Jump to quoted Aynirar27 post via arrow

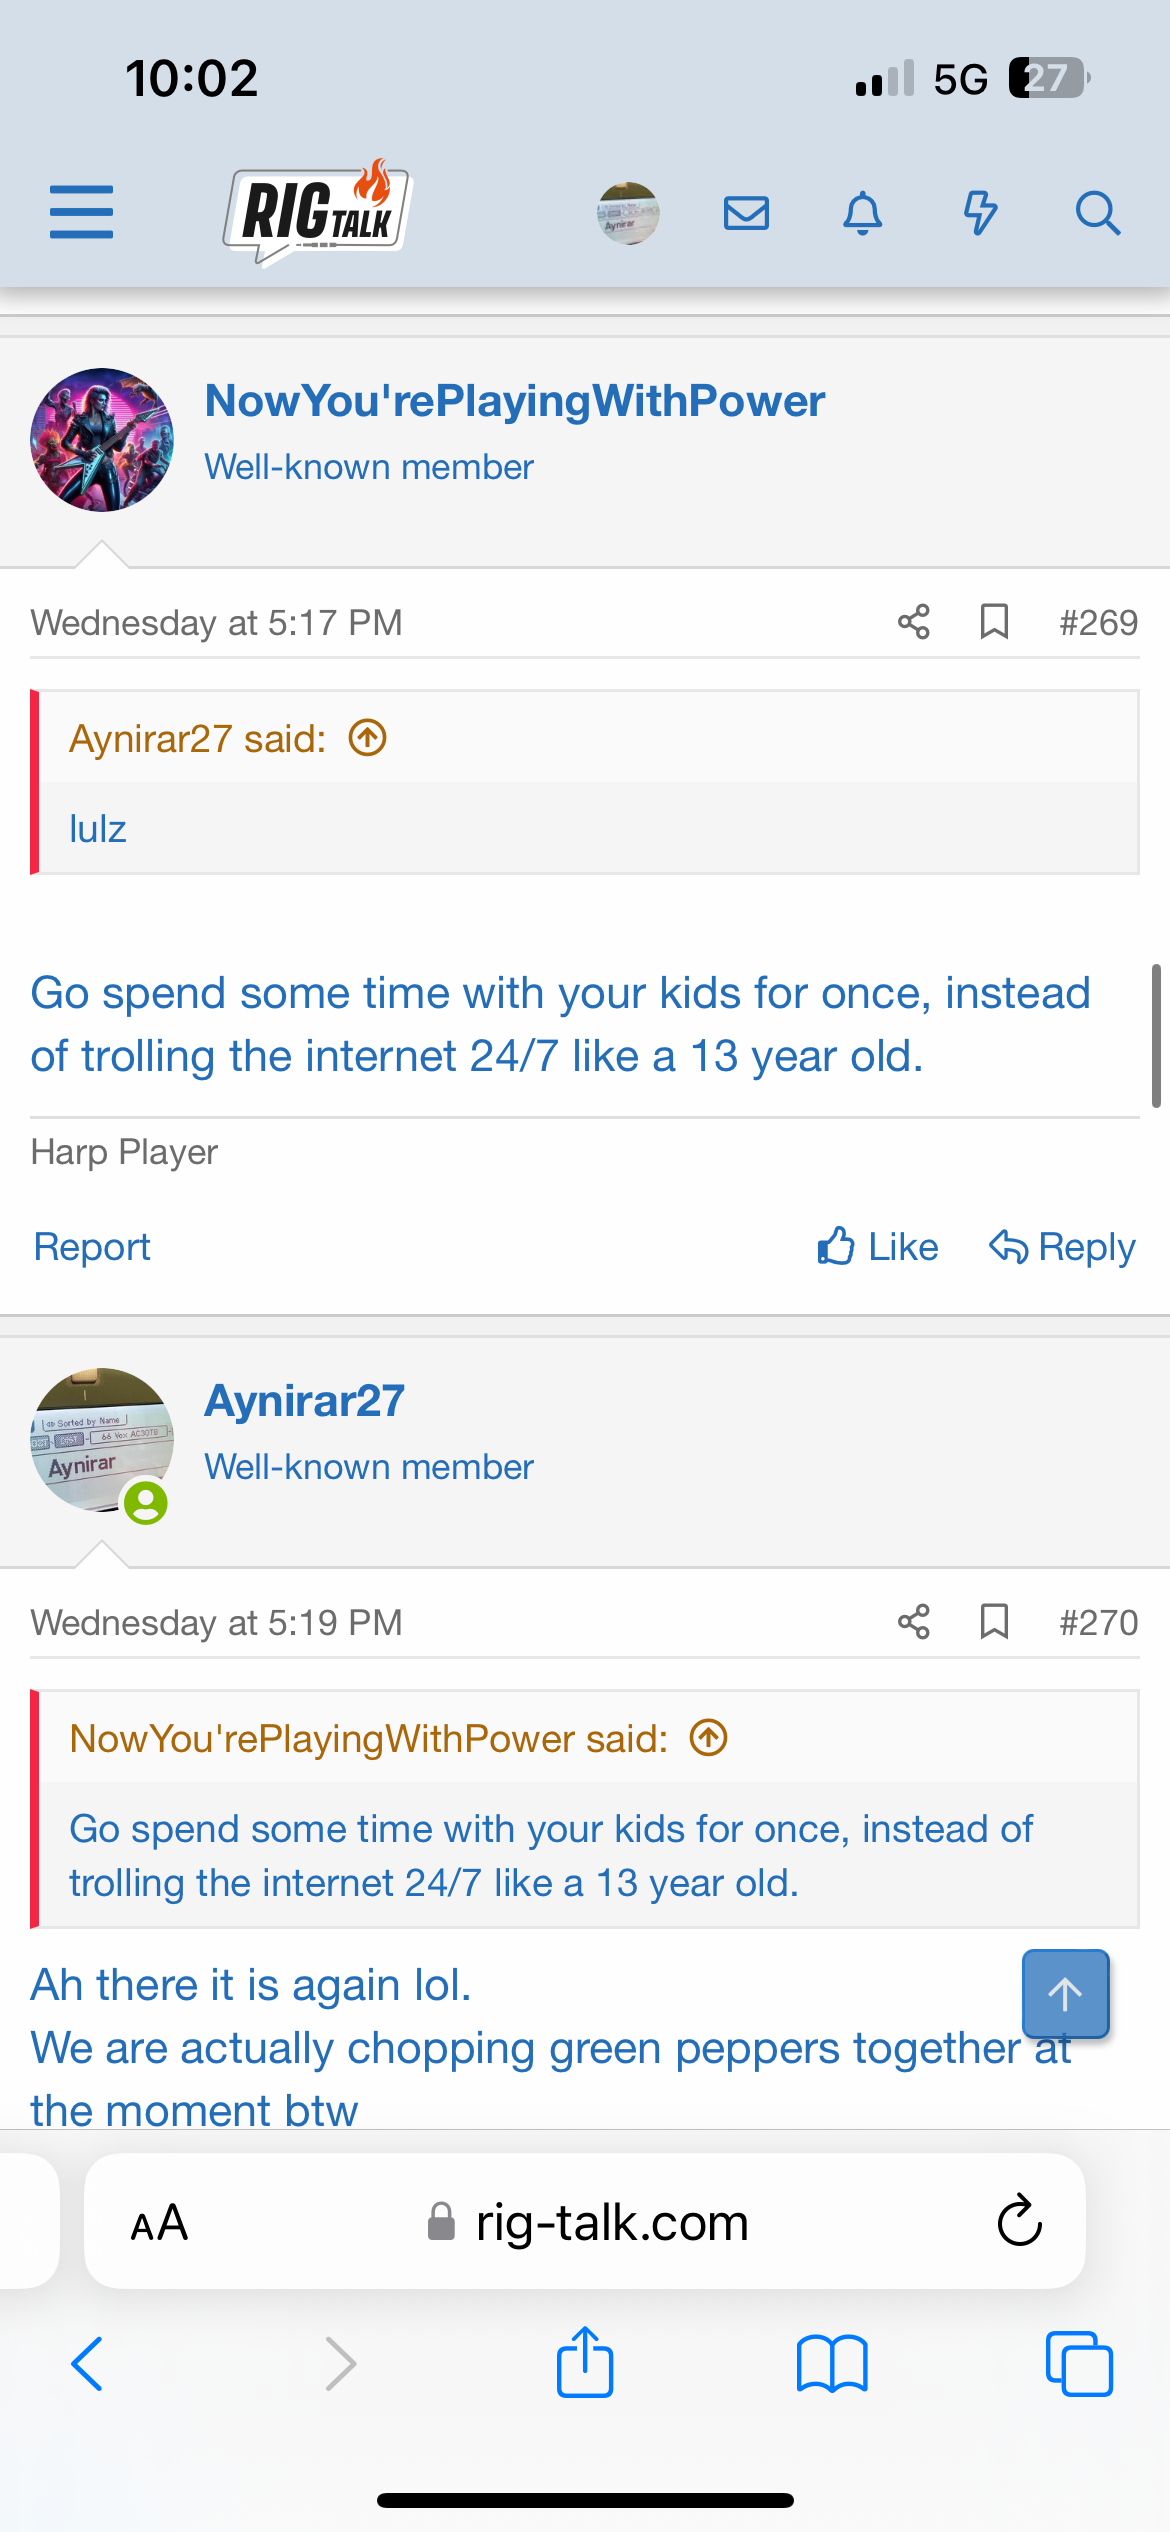pyautogui.click(x=367, y=739)
